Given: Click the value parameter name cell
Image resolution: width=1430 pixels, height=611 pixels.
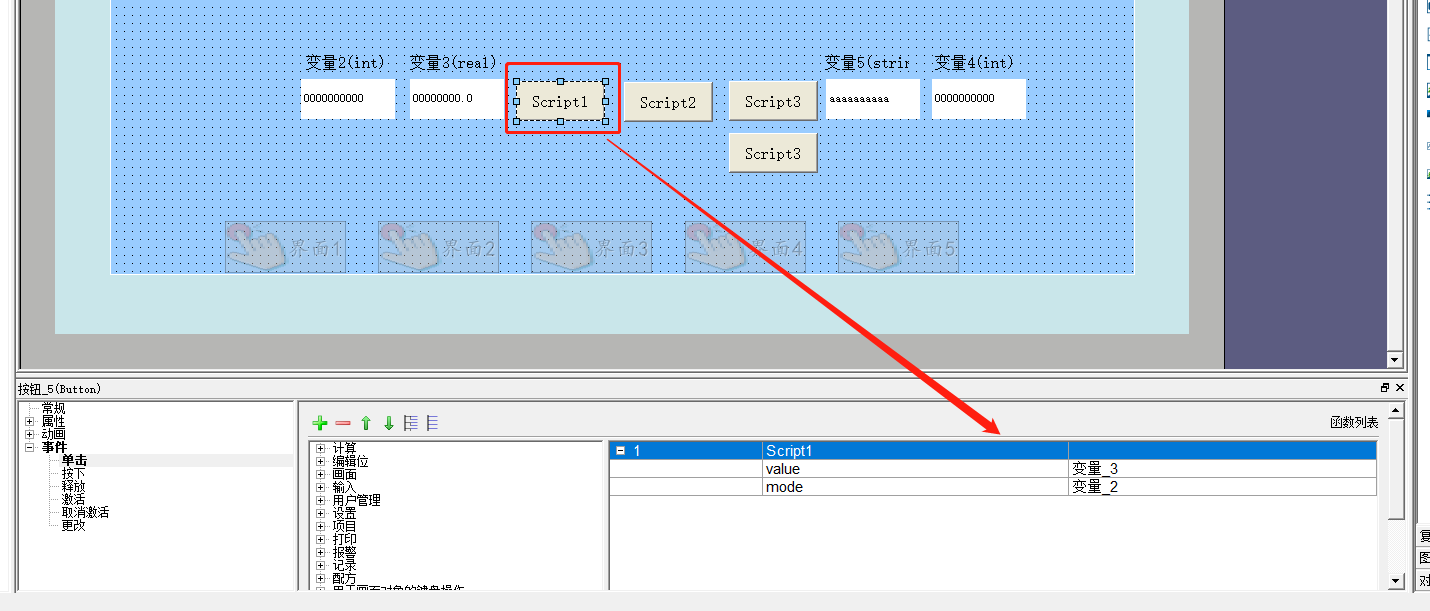Looking at the screenshot, I should (915, 469).
